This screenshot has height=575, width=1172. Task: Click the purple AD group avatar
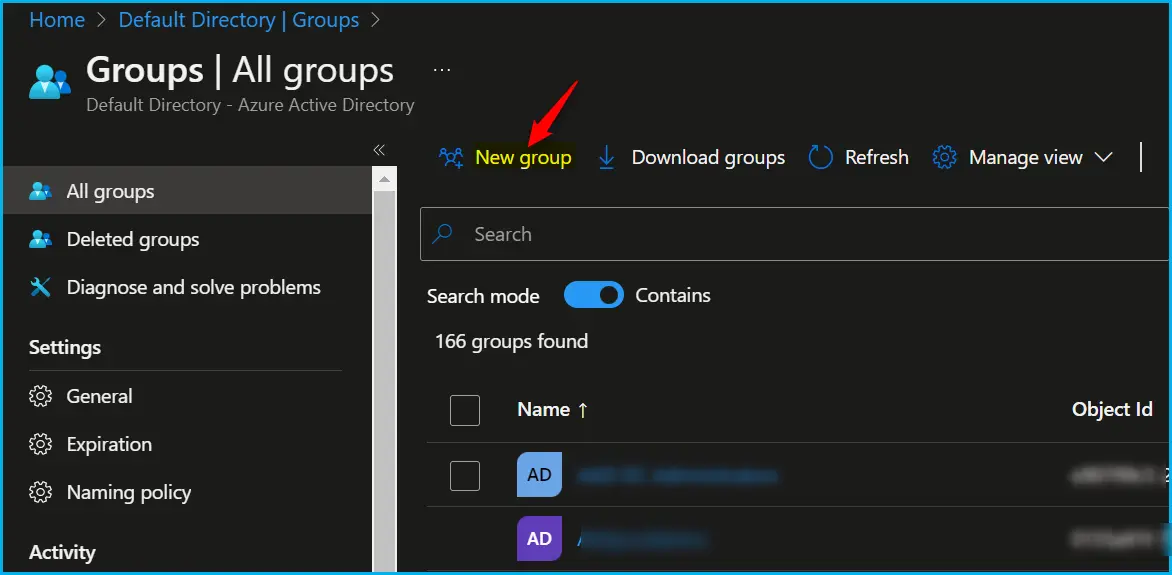tap(539, 538)
